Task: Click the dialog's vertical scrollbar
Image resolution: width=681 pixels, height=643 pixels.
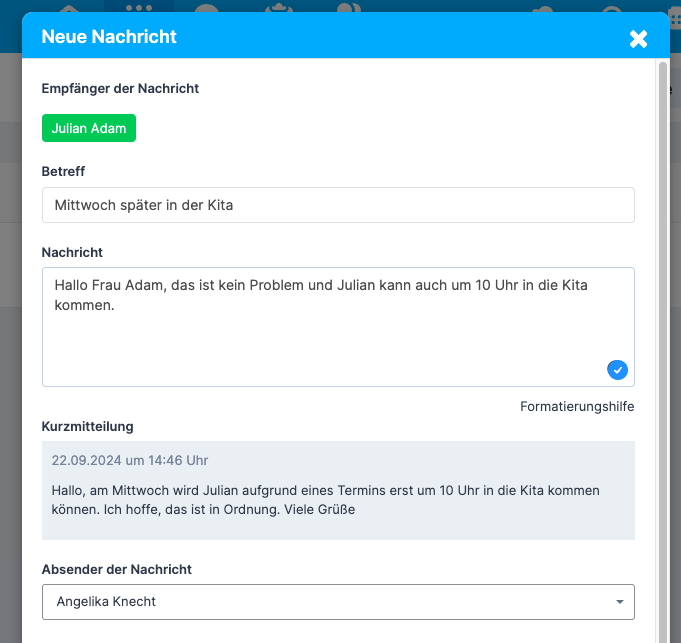Action: 662,352
